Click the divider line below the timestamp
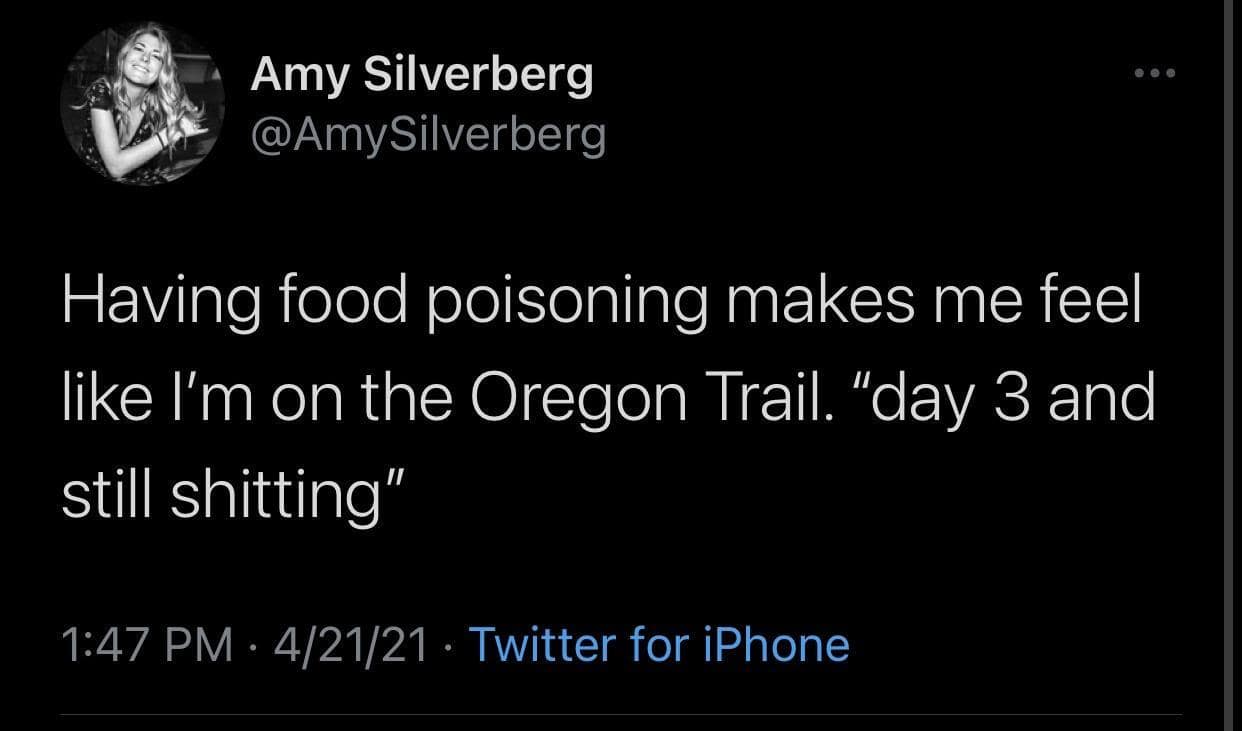 (x=620, y=715)
